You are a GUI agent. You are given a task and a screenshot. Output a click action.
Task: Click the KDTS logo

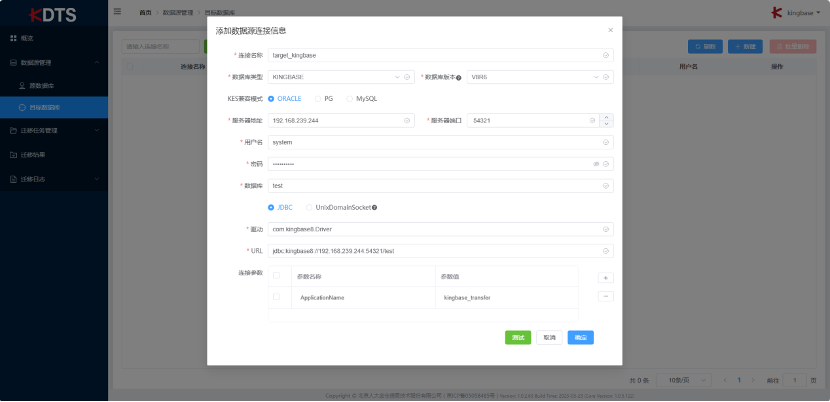53,14
